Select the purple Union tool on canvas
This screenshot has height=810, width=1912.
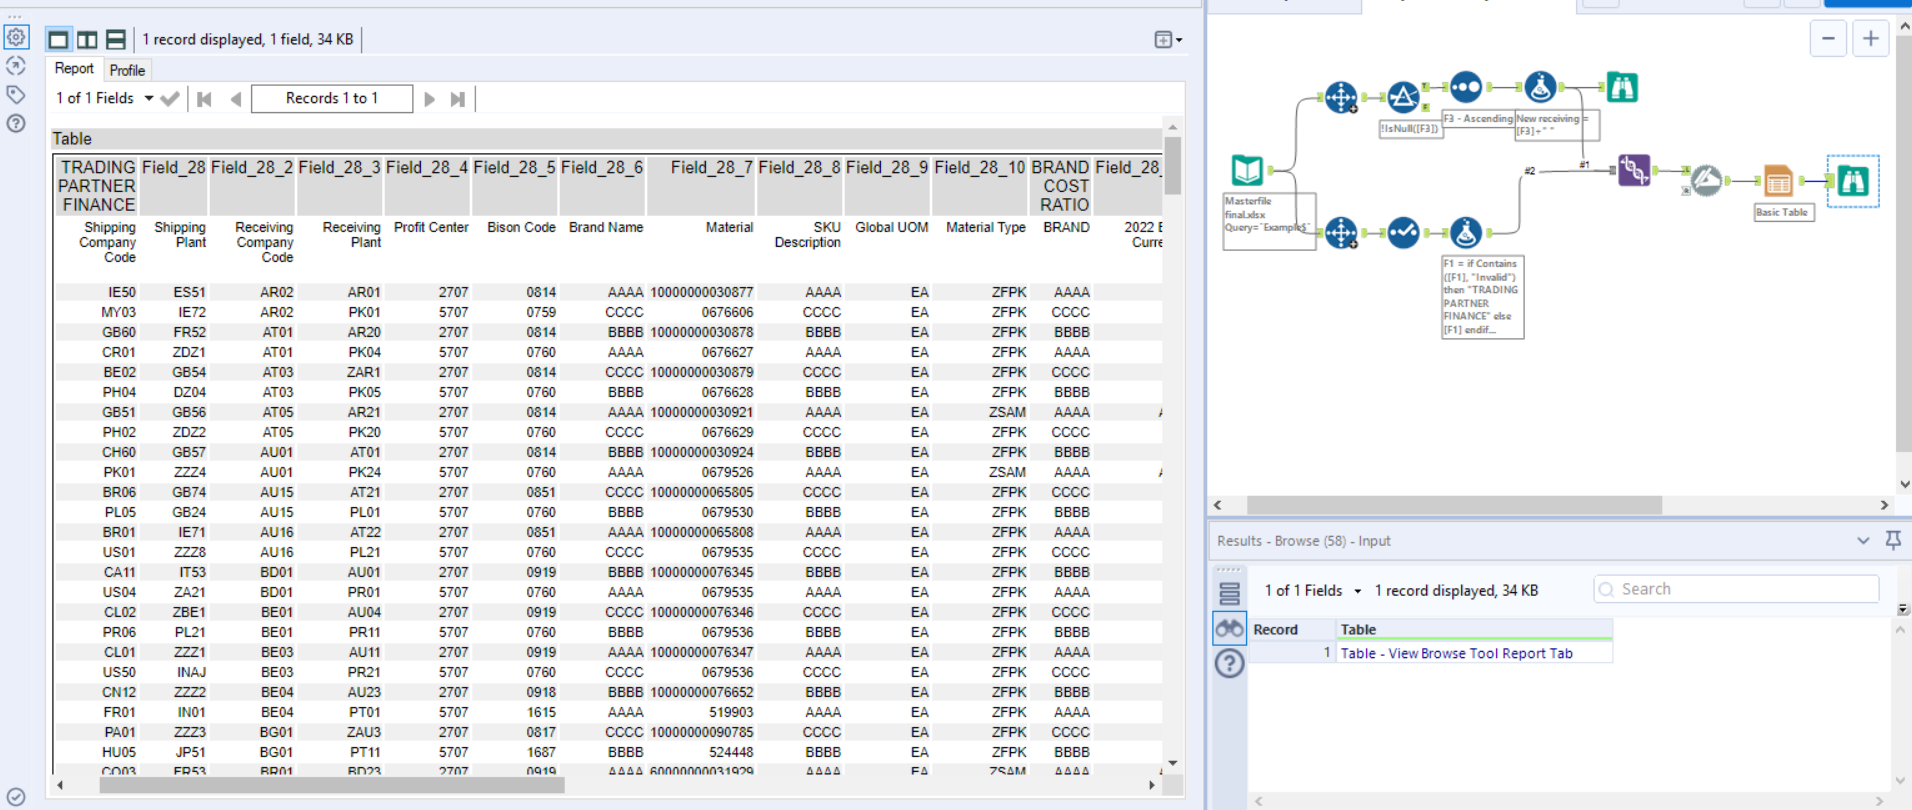(1633, 170)
